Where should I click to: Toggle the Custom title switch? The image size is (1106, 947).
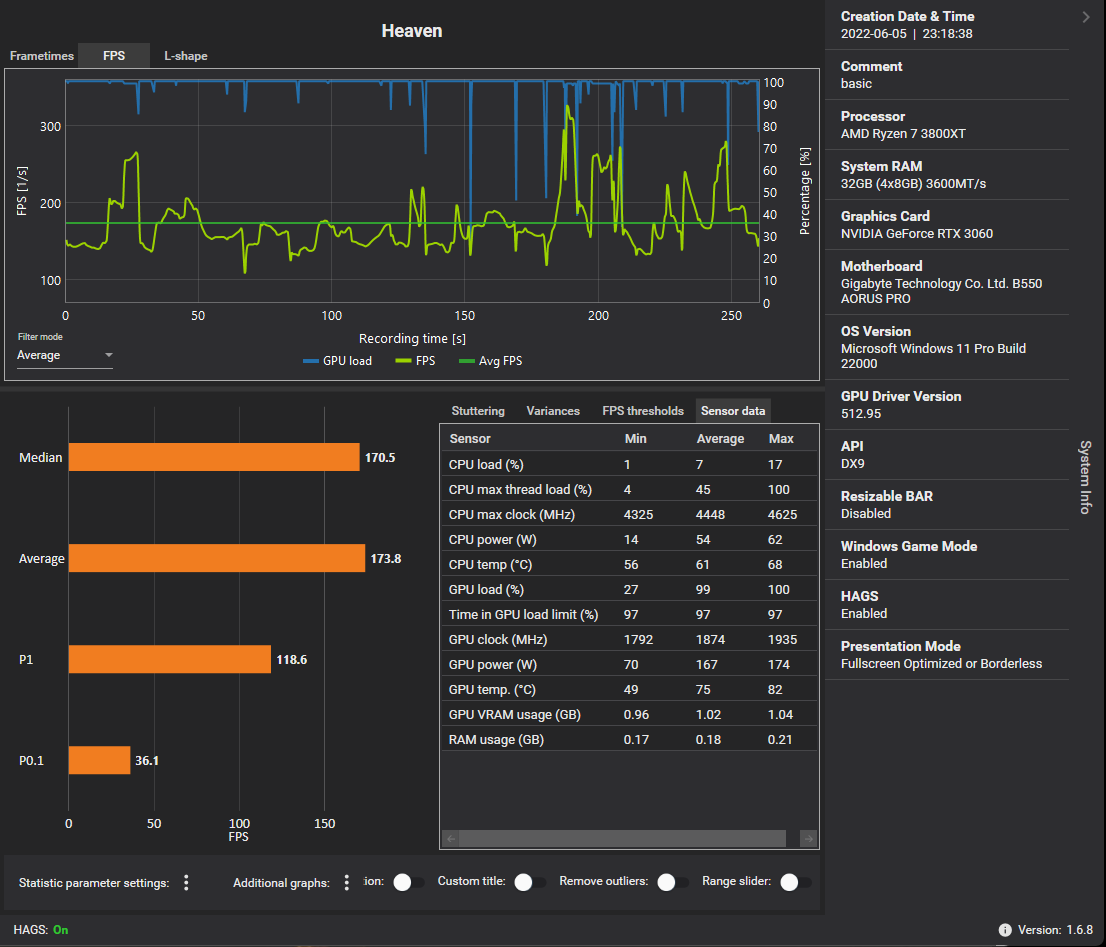pos(529,882)
